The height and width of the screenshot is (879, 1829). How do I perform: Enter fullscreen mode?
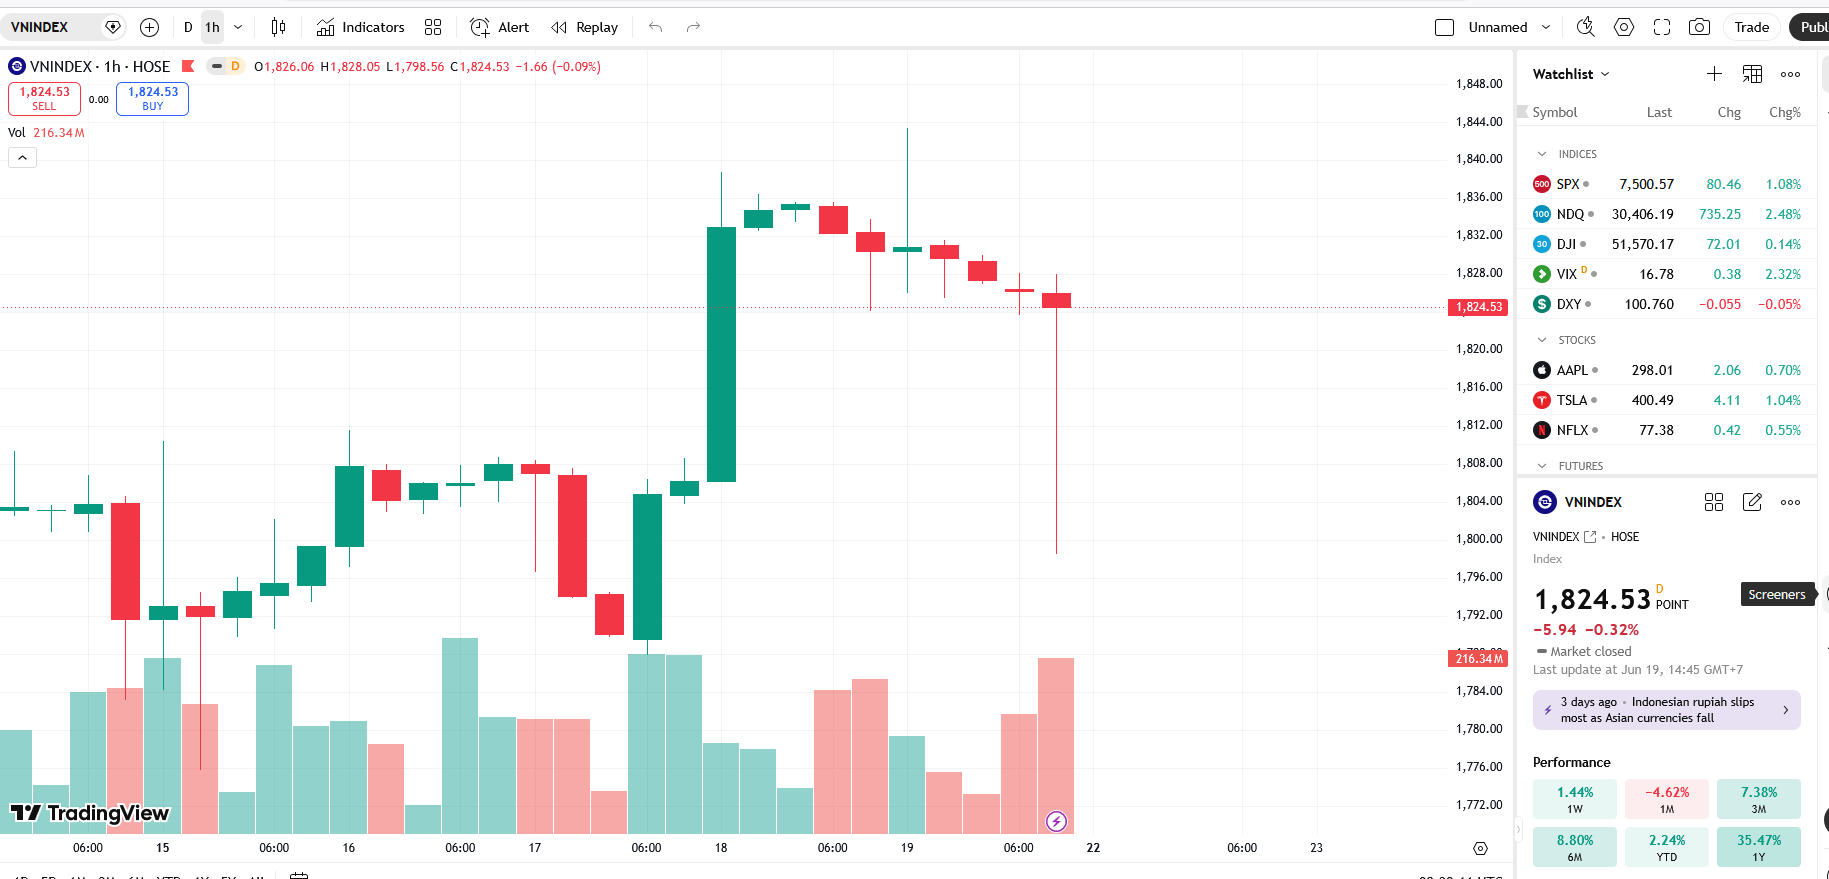(1662, 27)
